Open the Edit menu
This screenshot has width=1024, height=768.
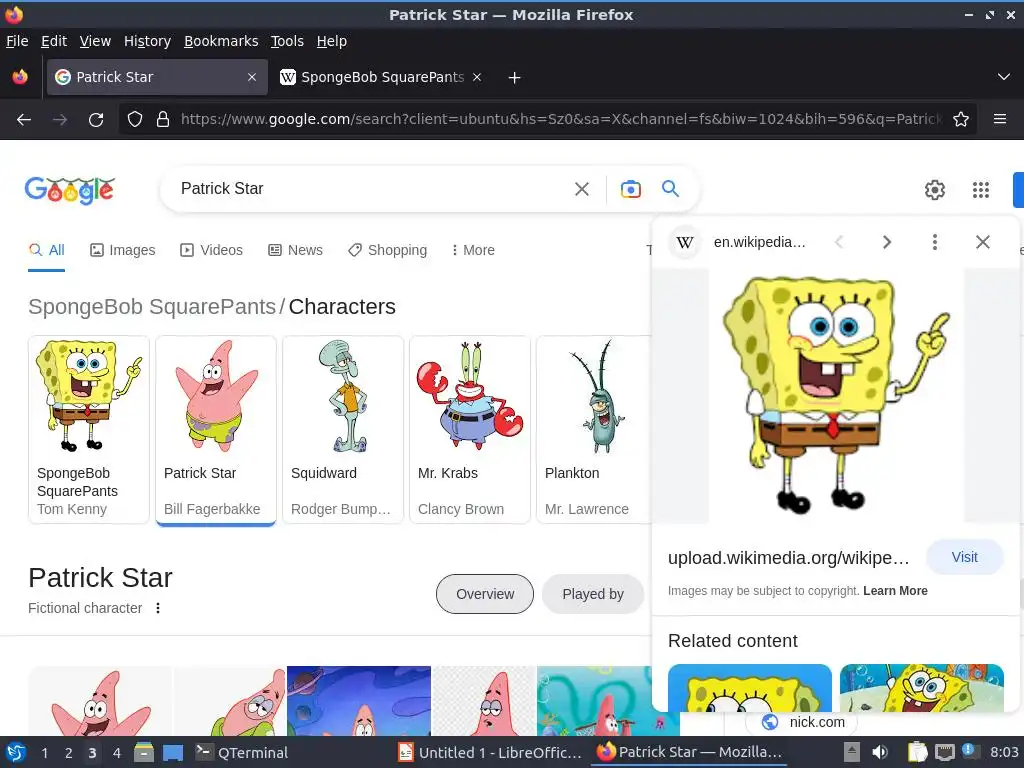point(54,41)
